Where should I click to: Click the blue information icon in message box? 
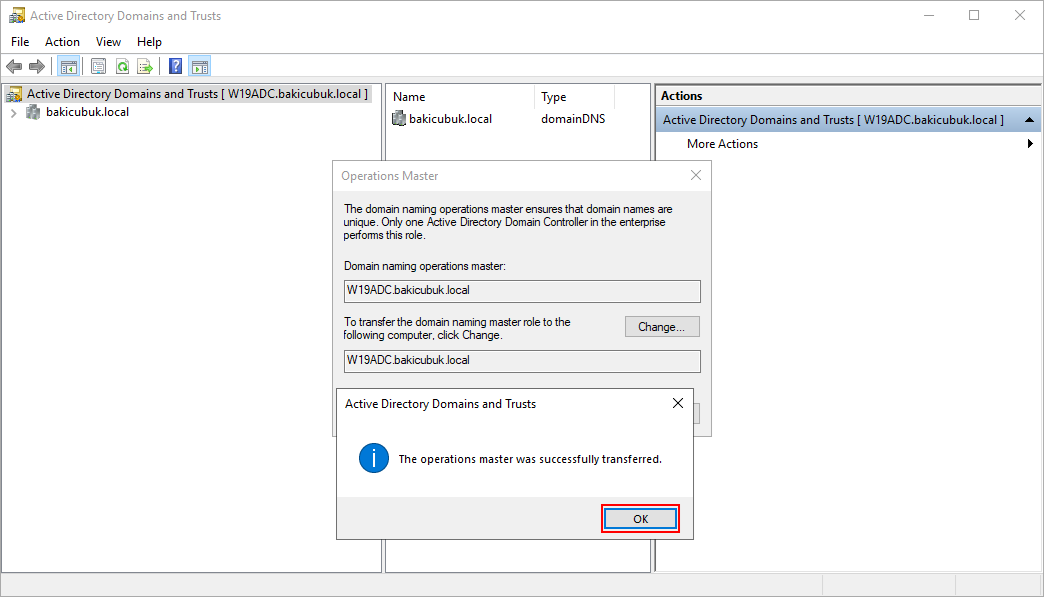click(x=374, y=459)
